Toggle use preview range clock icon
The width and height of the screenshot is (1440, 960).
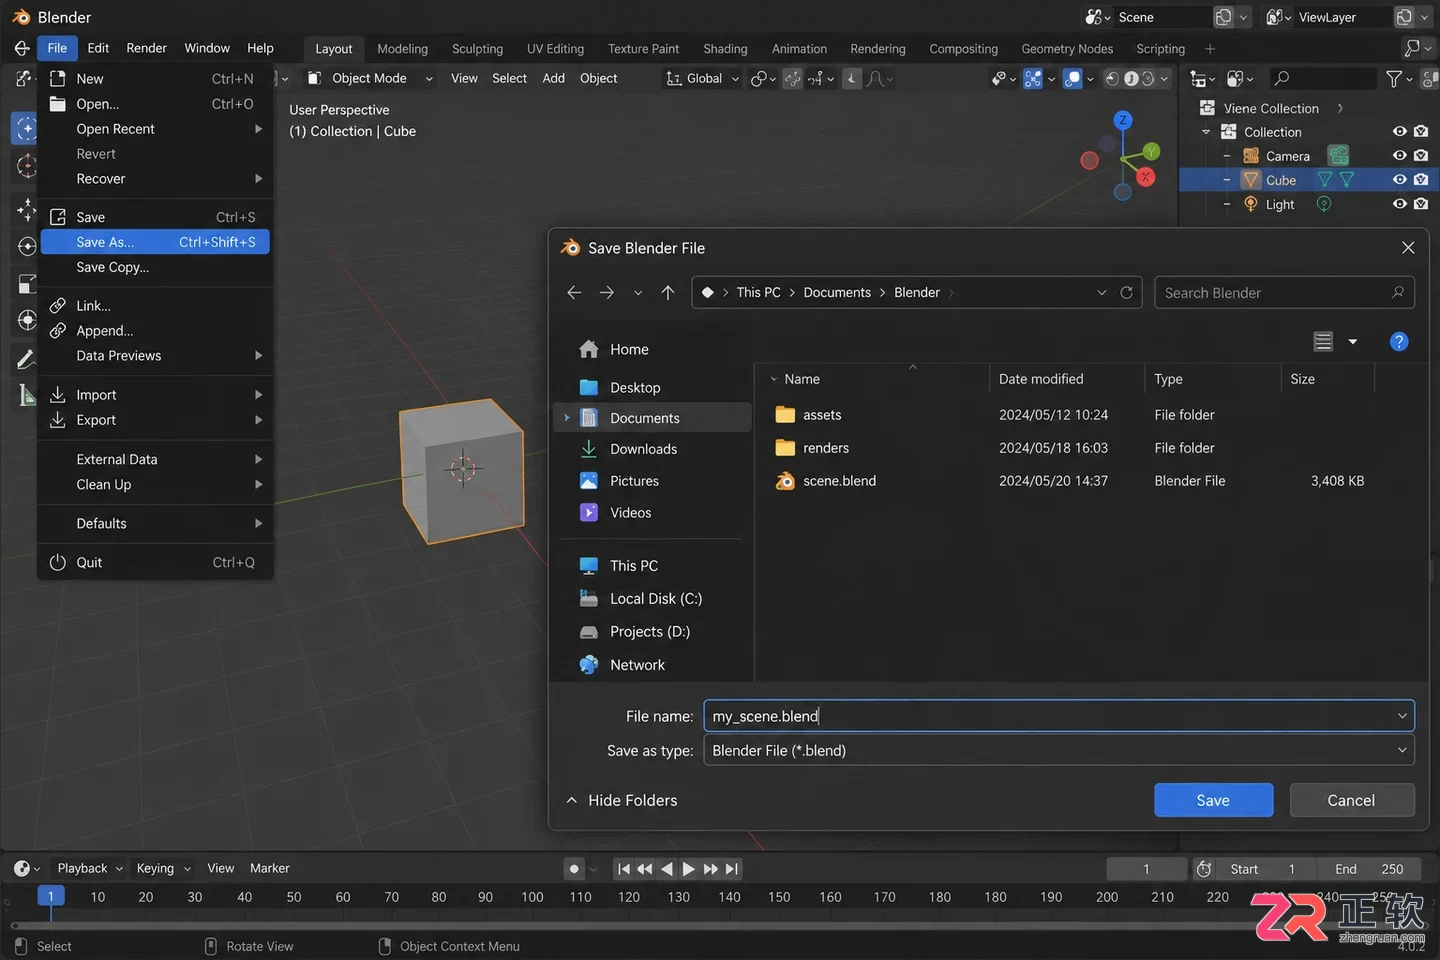click(x=1204, y=869)
